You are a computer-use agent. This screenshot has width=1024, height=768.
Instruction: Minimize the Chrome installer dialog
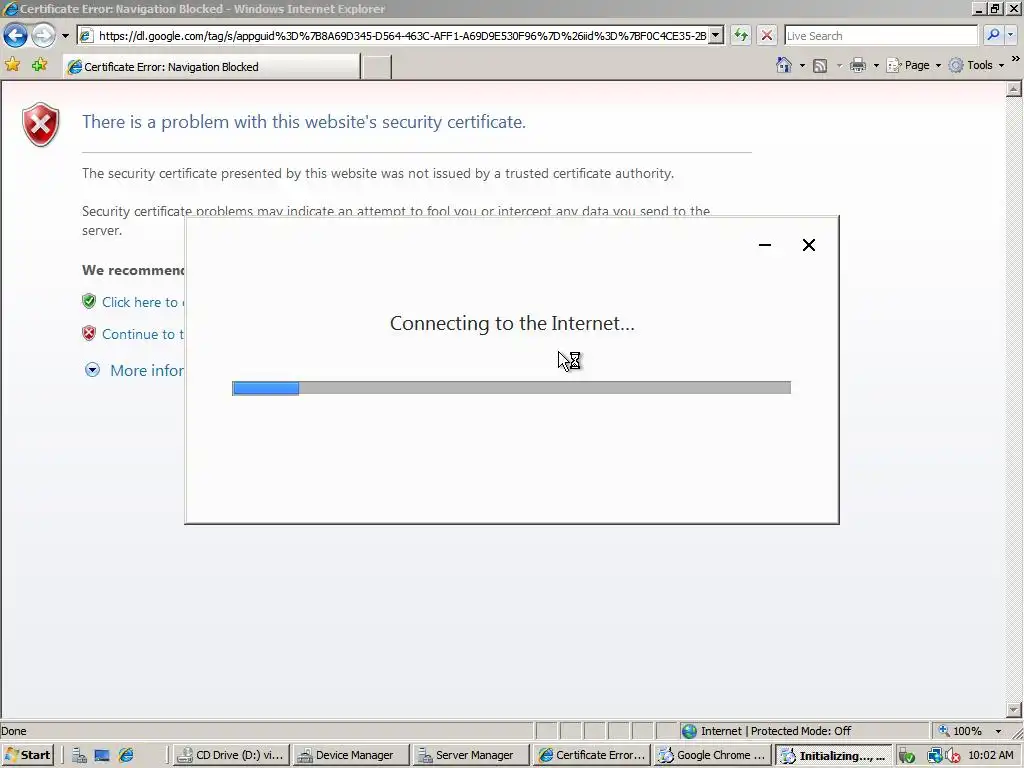765,245
